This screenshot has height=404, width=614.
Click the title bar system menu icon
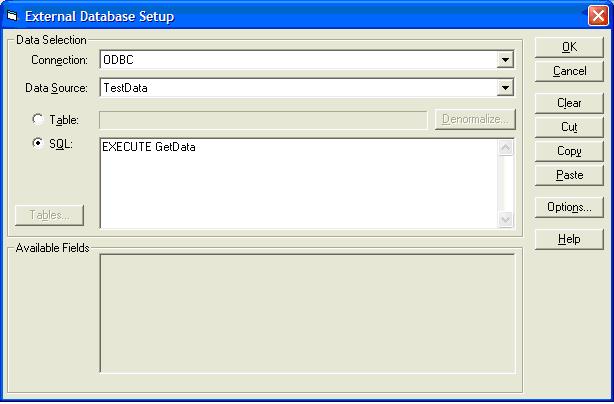pyautogui.click(x=12, y=16)
